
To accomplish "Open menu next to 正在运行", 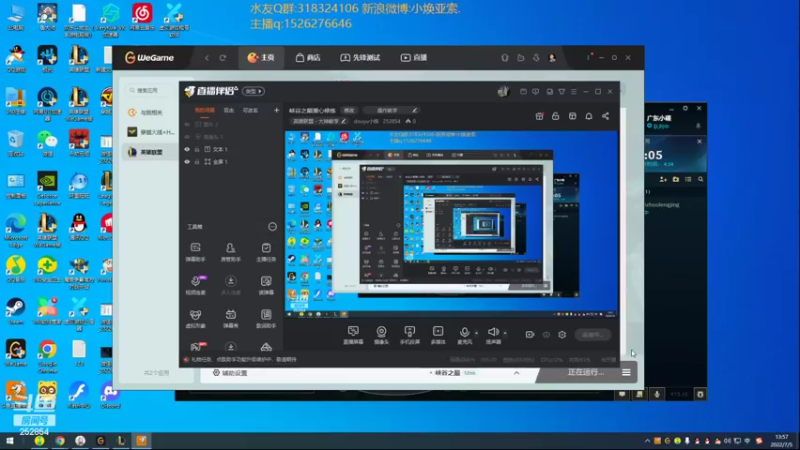I will (x=626, y=372).
